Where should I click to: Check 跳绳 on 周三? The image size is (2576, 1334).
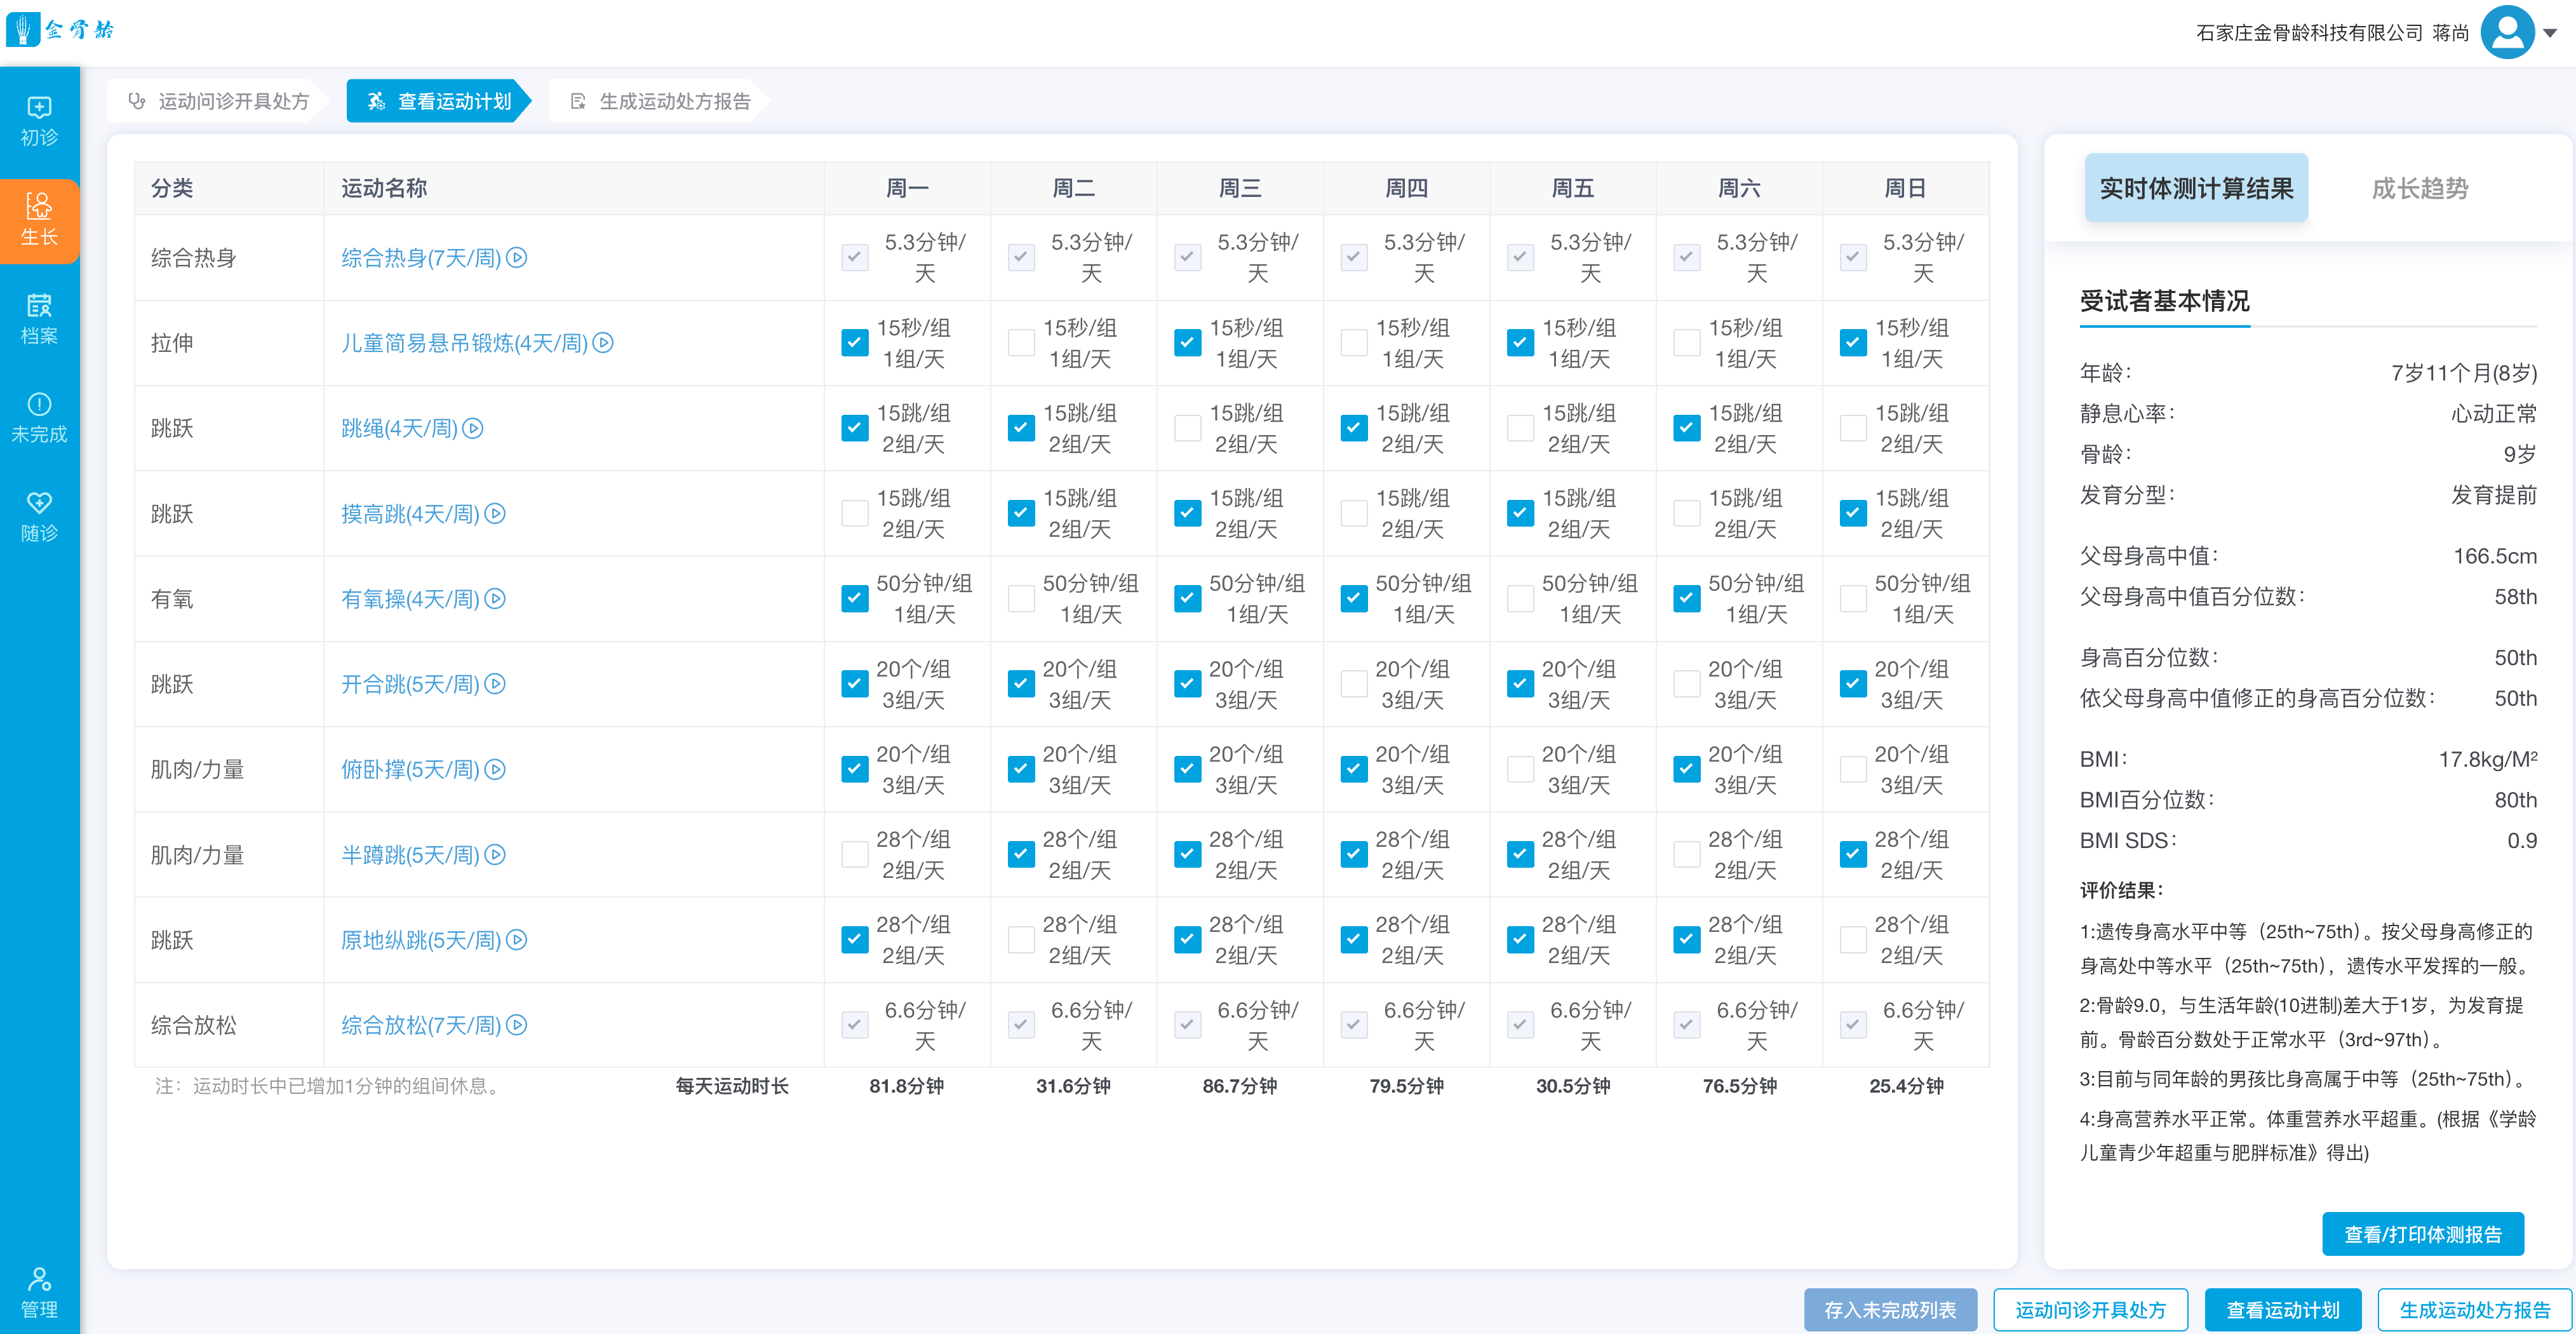[x=1187, y=428]
